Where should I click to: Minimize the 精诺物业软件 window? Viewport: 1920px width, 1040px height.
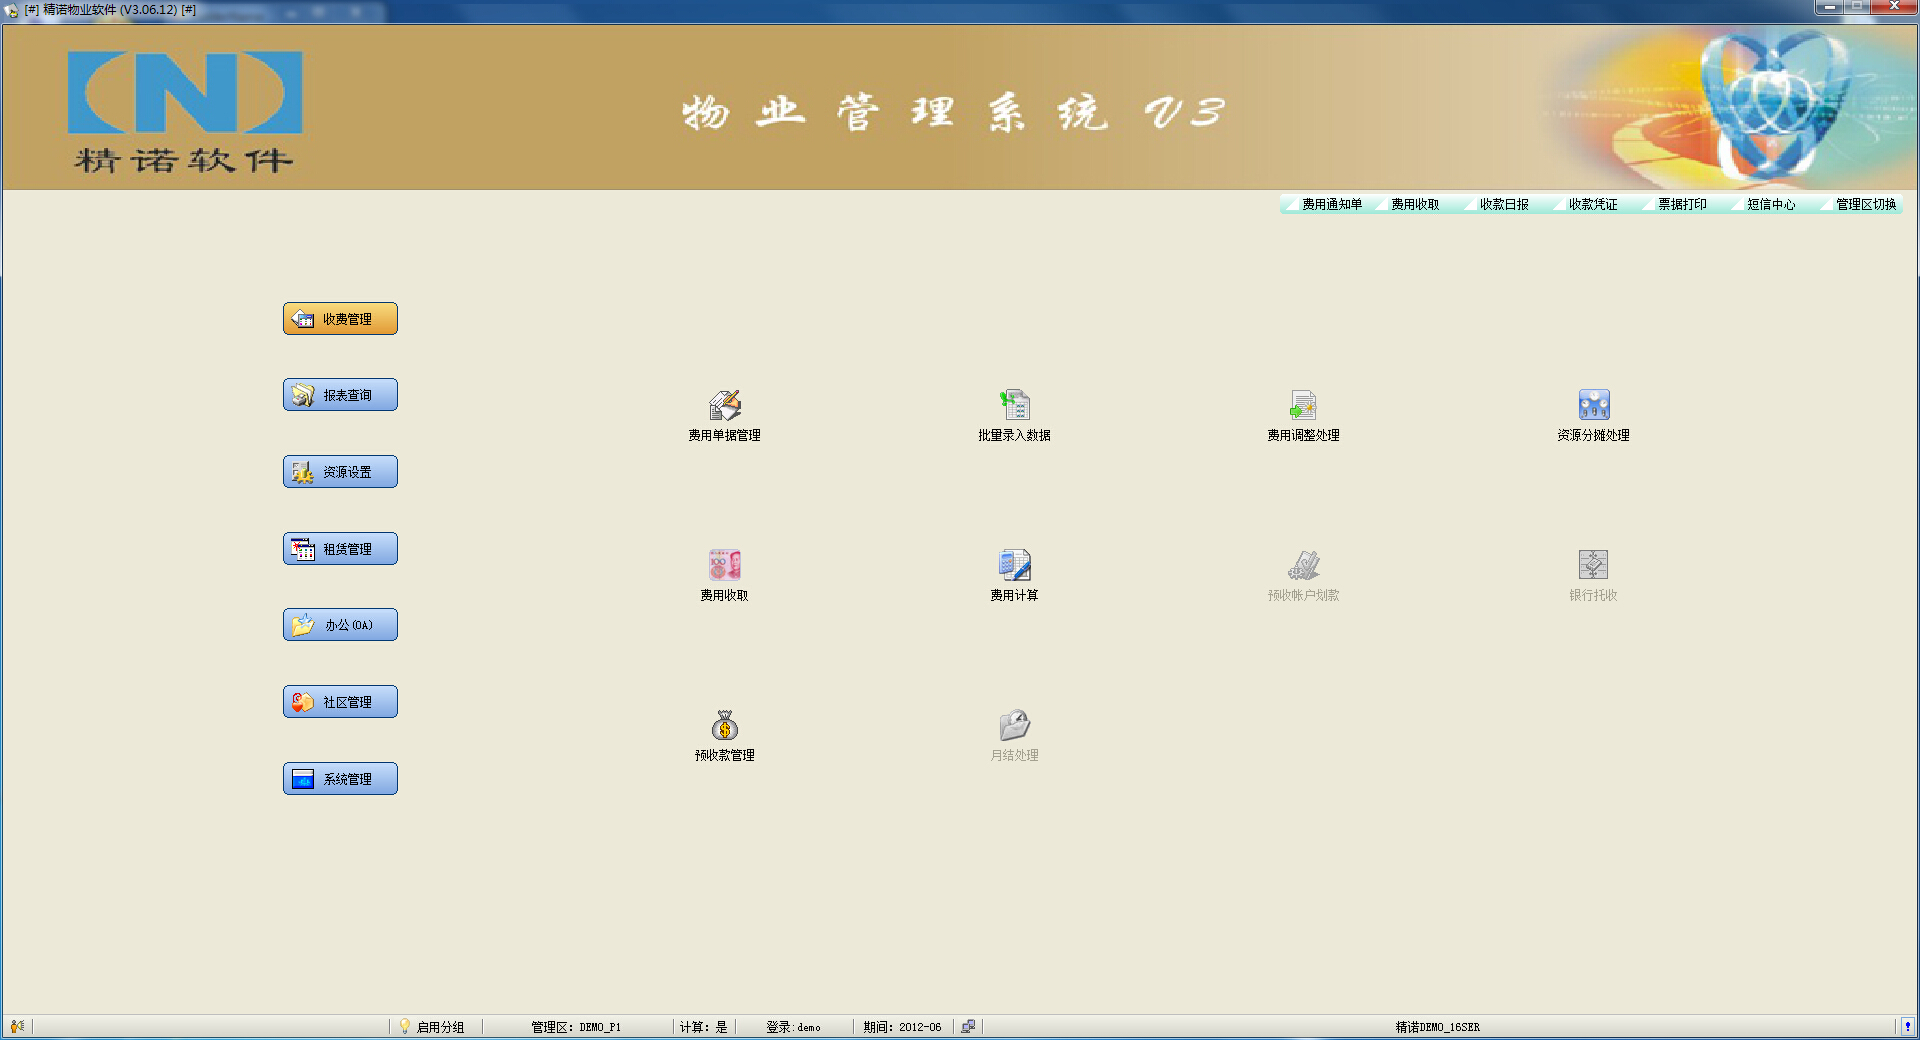(1829, 7)
